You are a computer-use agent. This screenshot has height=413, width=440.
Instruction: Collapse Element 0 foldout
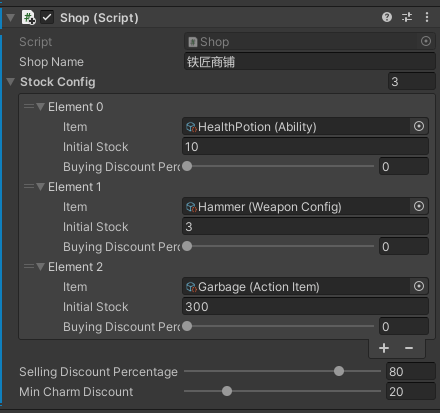40,107
